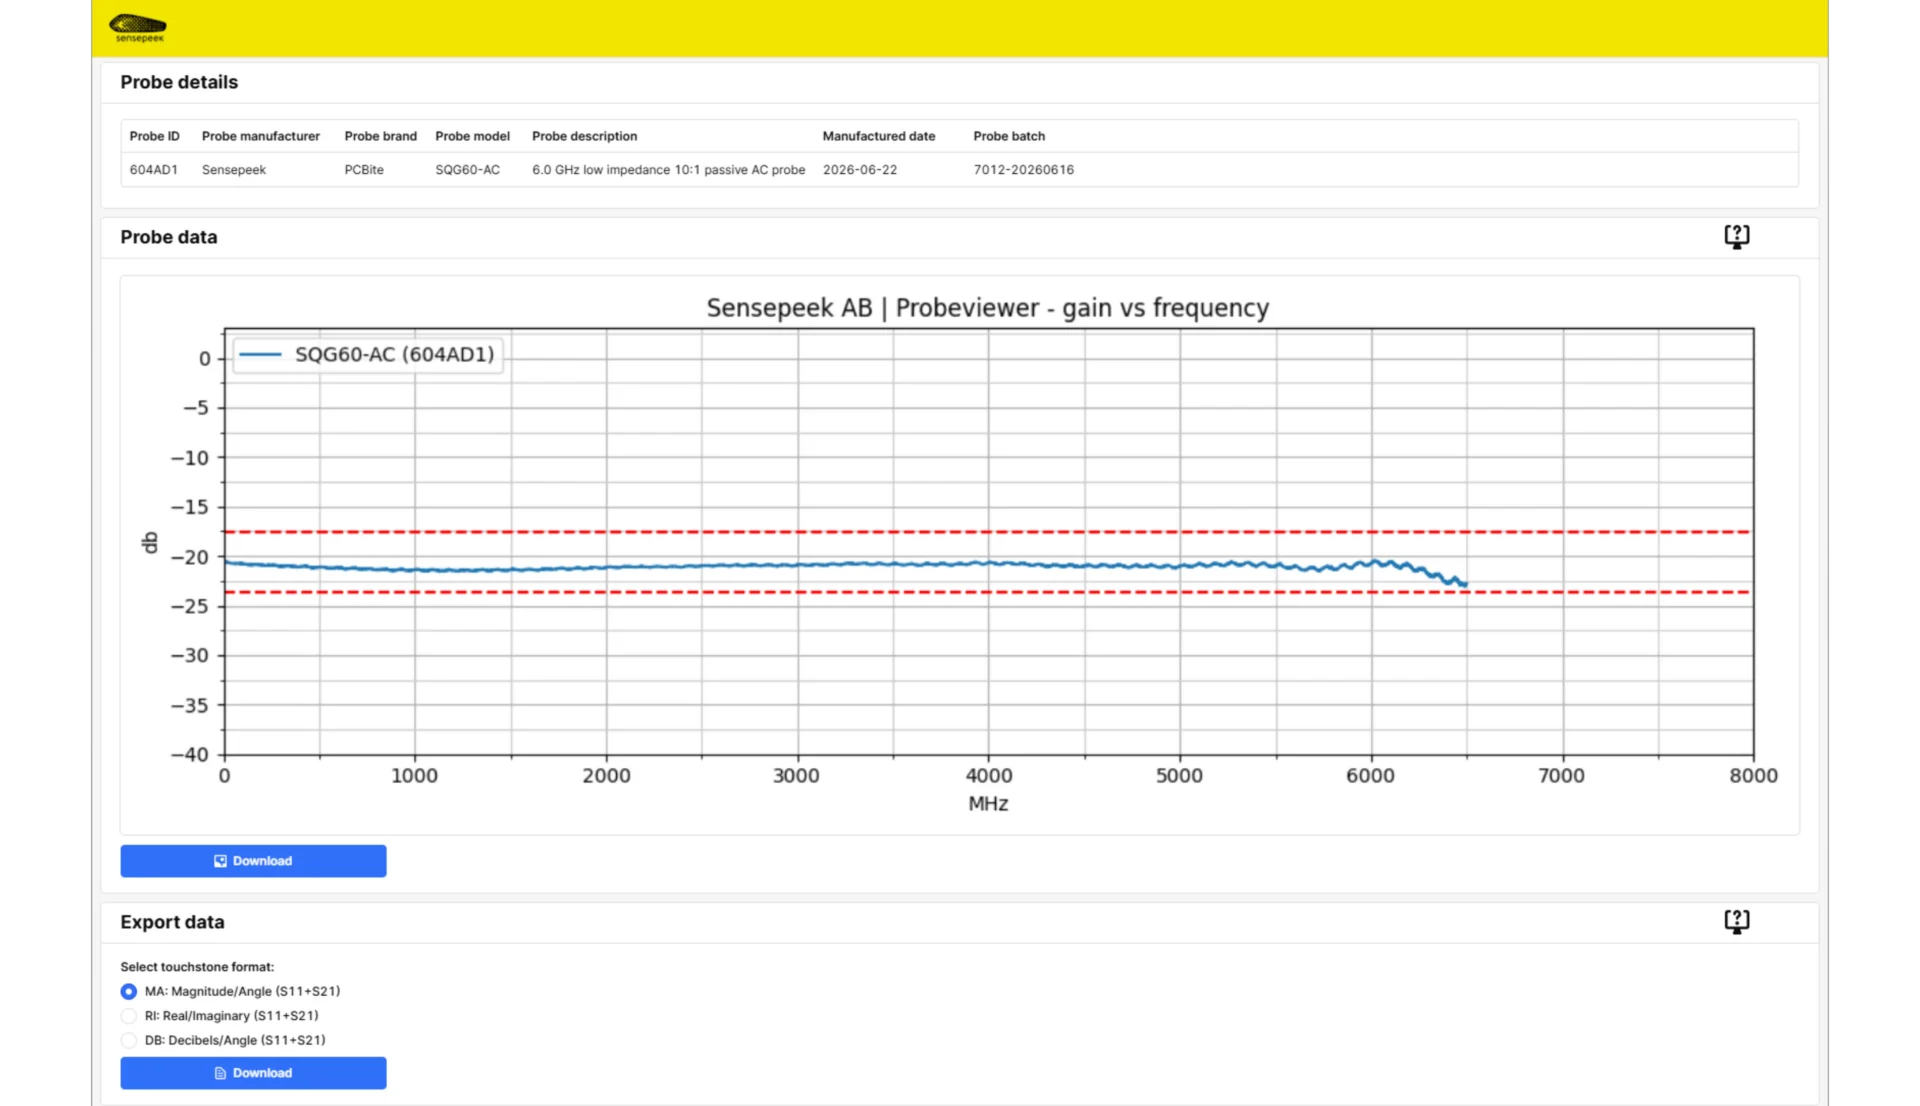The height and width of the screenshot is (1106, 1920).
Task: Click manufactured date 2026-06-22
Action: click(860, 170)
